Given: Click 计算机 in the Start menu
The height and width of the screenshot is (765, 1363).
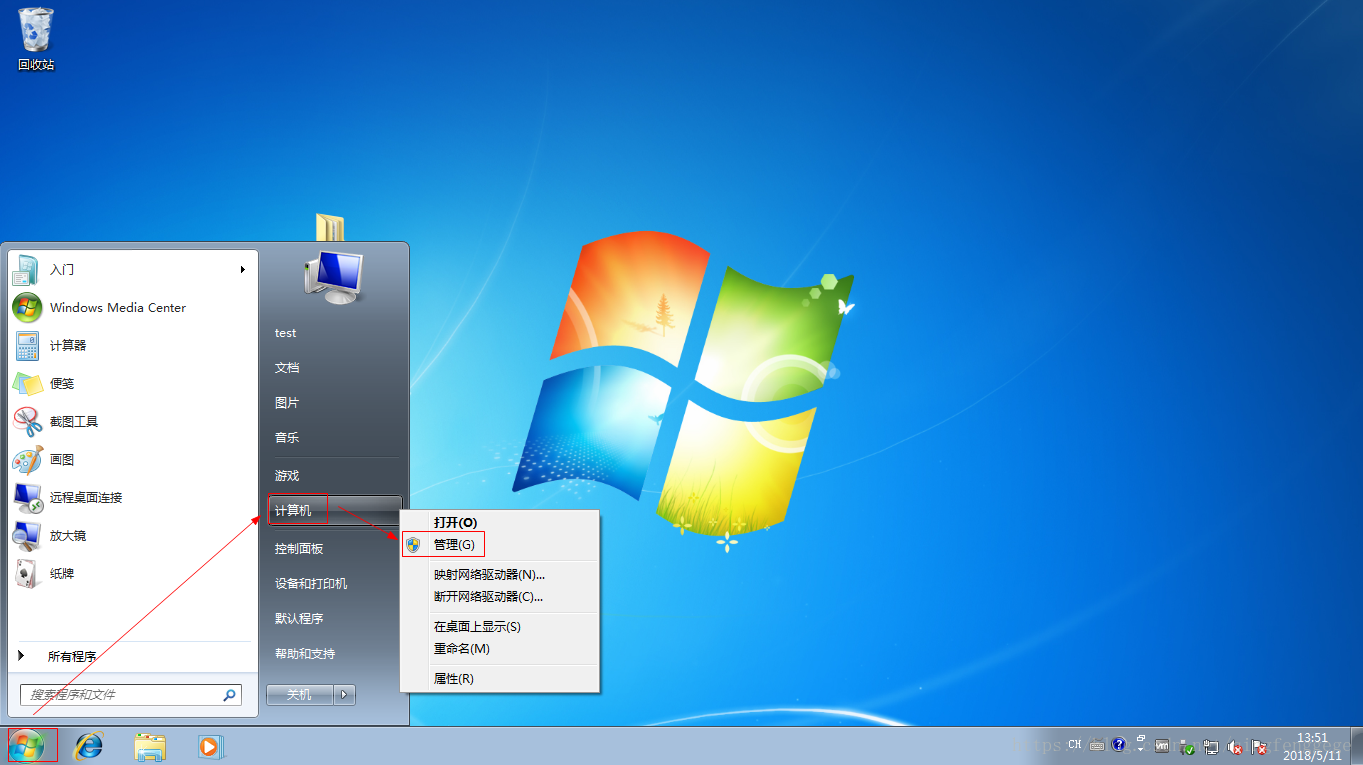Looking at the screenshot, I should pos(334,511).
